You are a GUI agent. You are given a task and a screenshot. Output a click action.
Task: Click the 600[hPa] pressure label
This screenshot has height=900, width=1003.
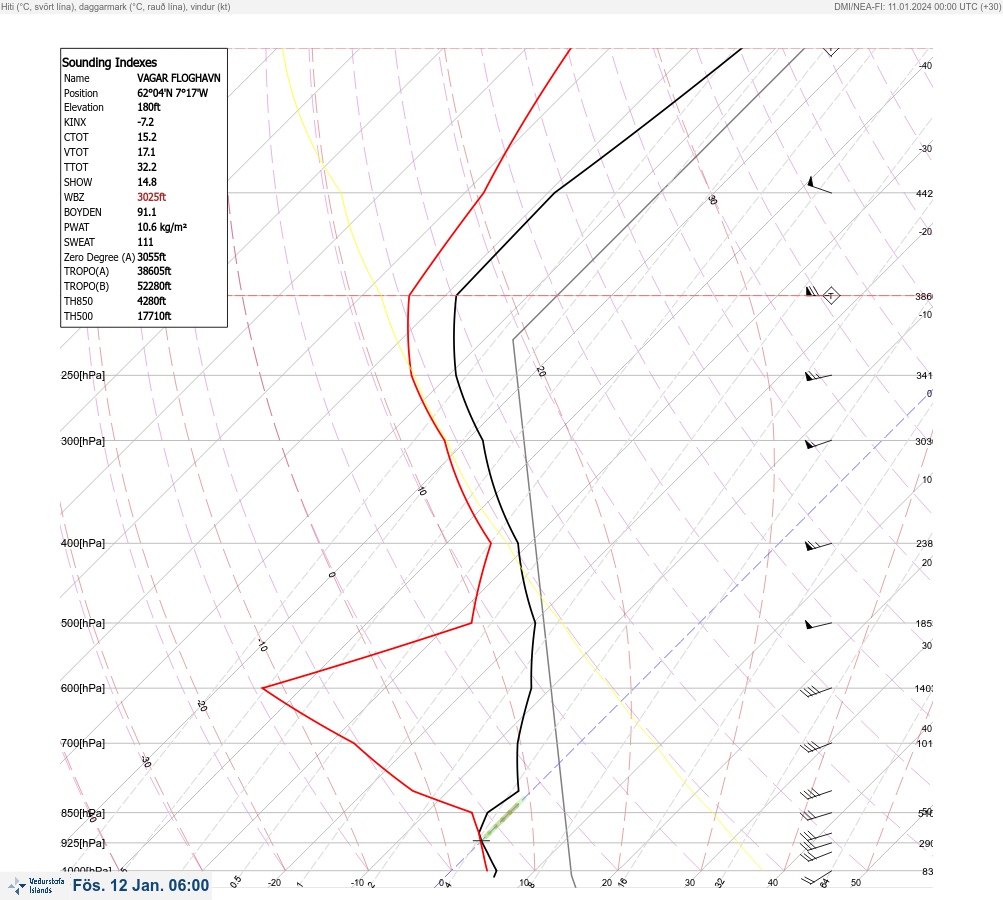click(x=83, y=688)
